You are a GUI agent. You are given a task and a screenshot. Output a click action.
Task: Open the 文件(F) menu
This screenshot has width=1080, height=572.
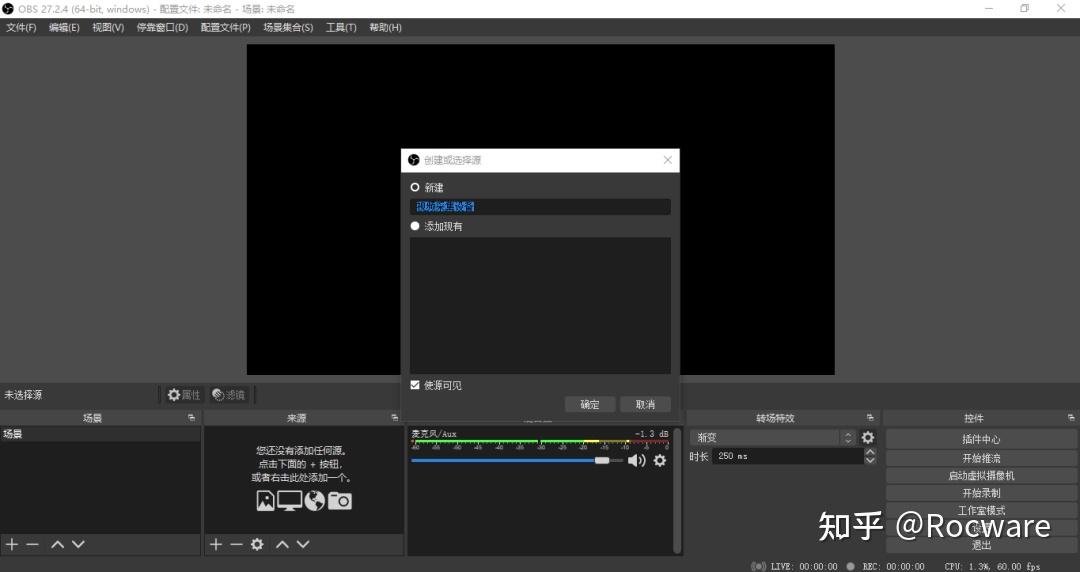[21, 28]
